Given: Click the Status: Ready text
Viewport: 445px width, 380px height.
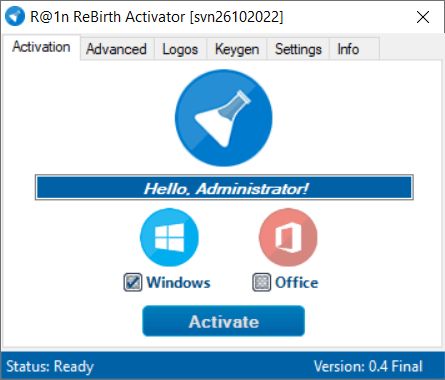Looking at the screenshot, I should point(50,366).
